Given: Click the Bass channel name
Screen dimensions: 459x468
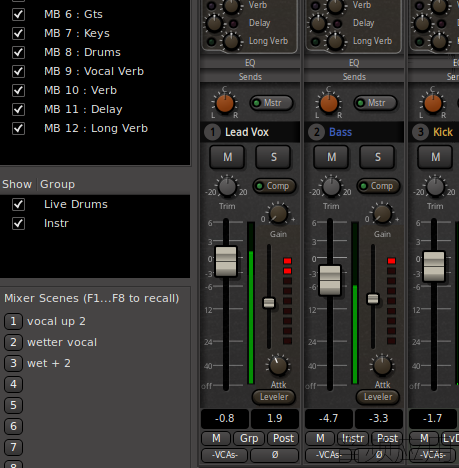Looking at the screenshot, I should [x=340, y=132].
